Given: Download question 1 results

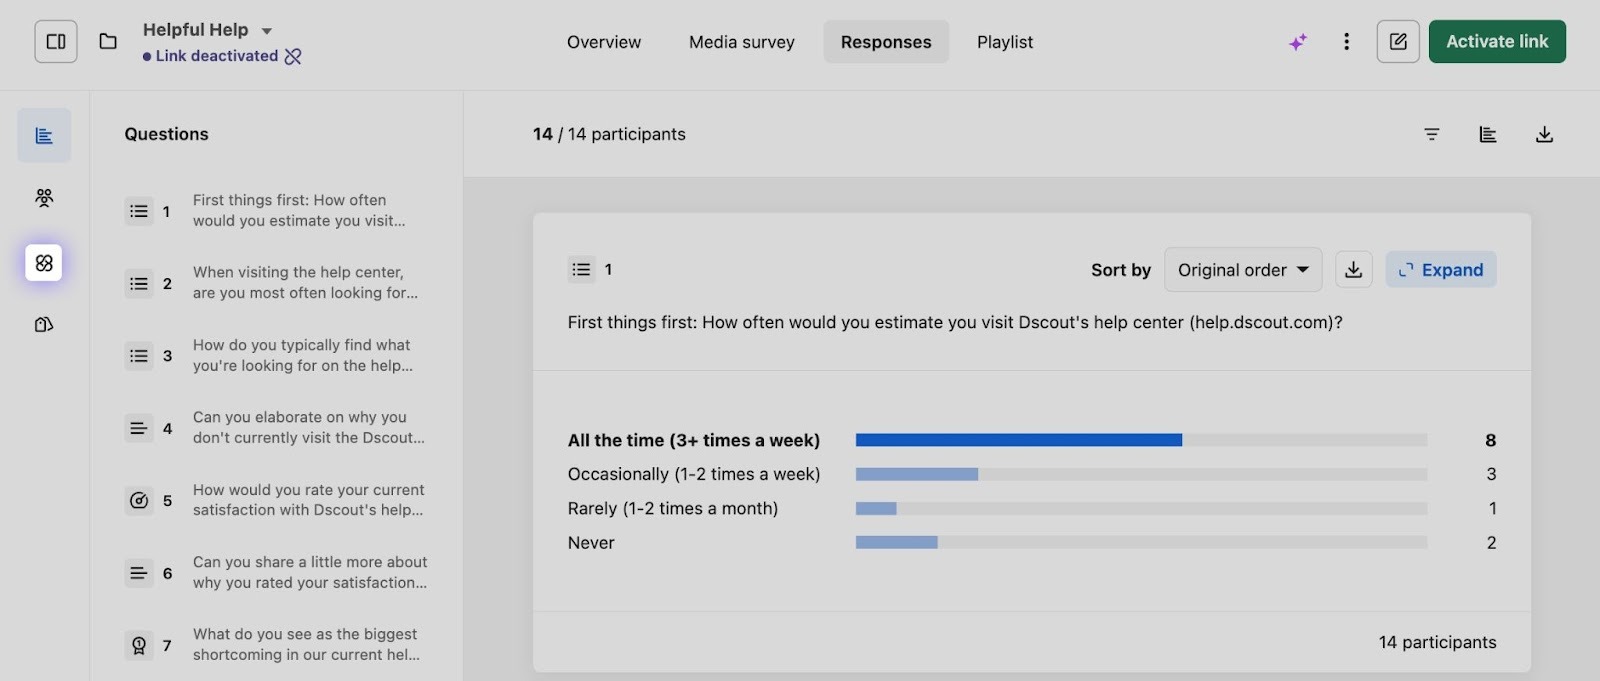Looking at the screenshot, I should pos(1353,270).
